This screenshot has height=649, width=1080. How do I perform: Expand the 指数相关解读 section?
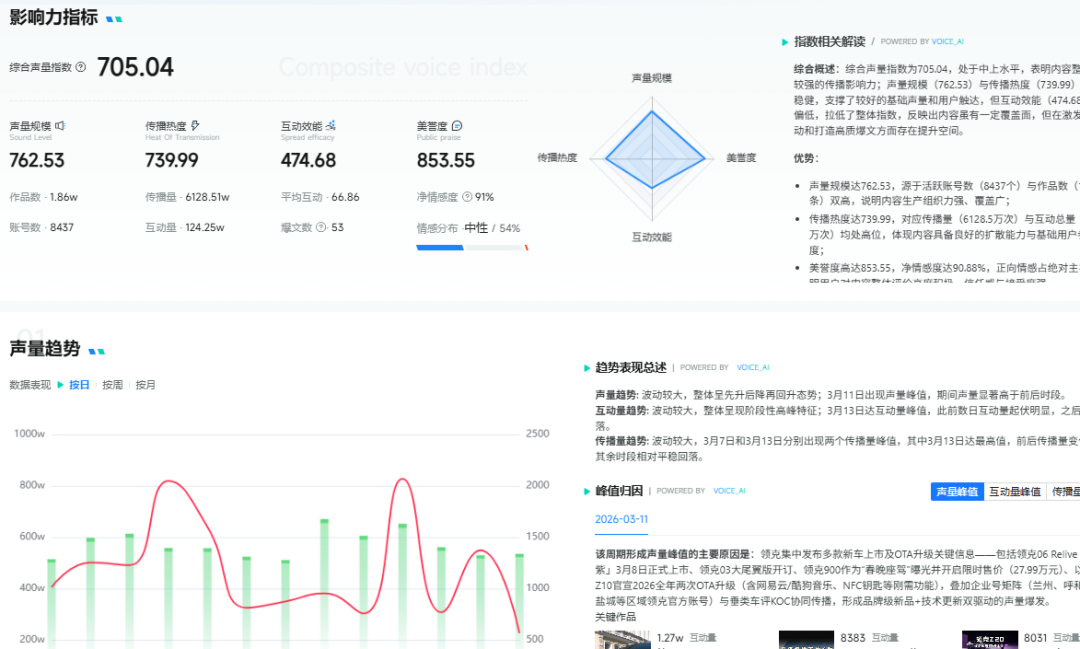point(785,42)
